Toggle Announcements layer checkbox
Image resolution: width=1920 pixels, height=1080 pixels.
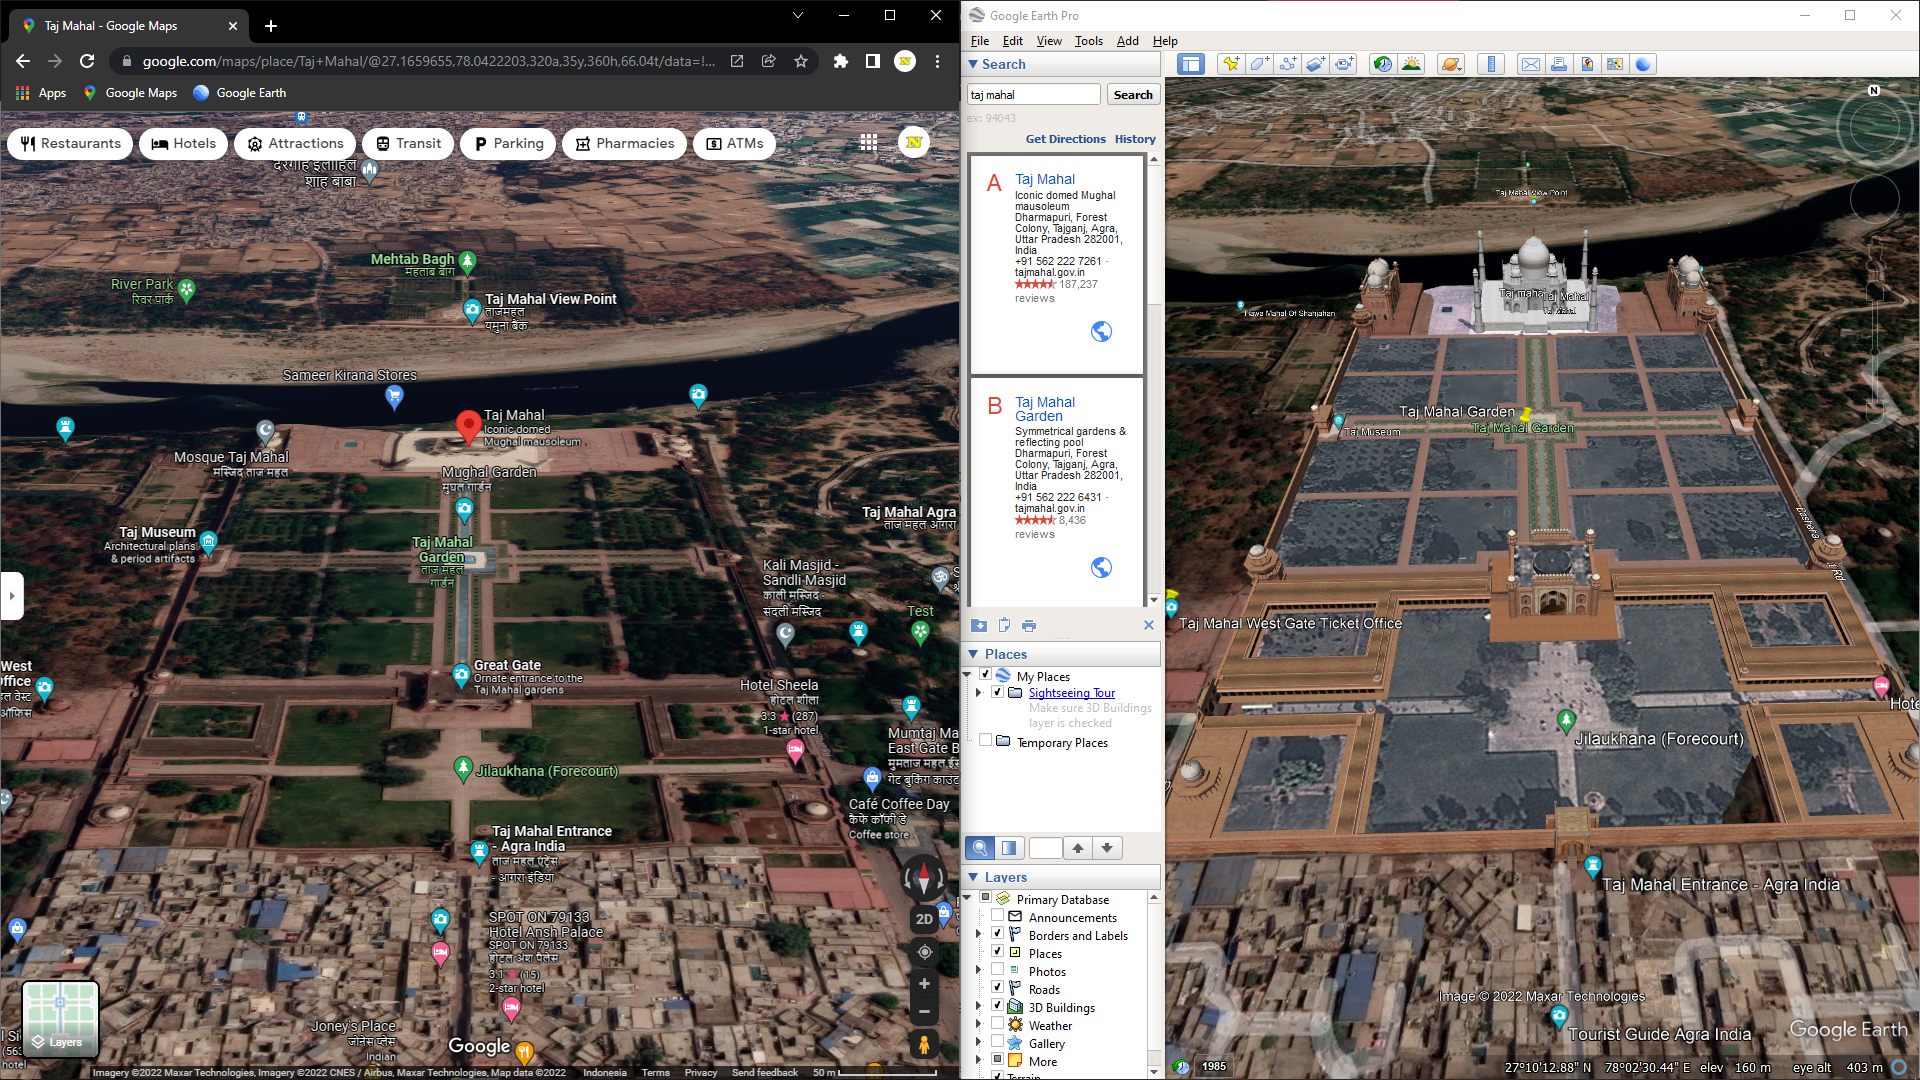tap(997, 916)
